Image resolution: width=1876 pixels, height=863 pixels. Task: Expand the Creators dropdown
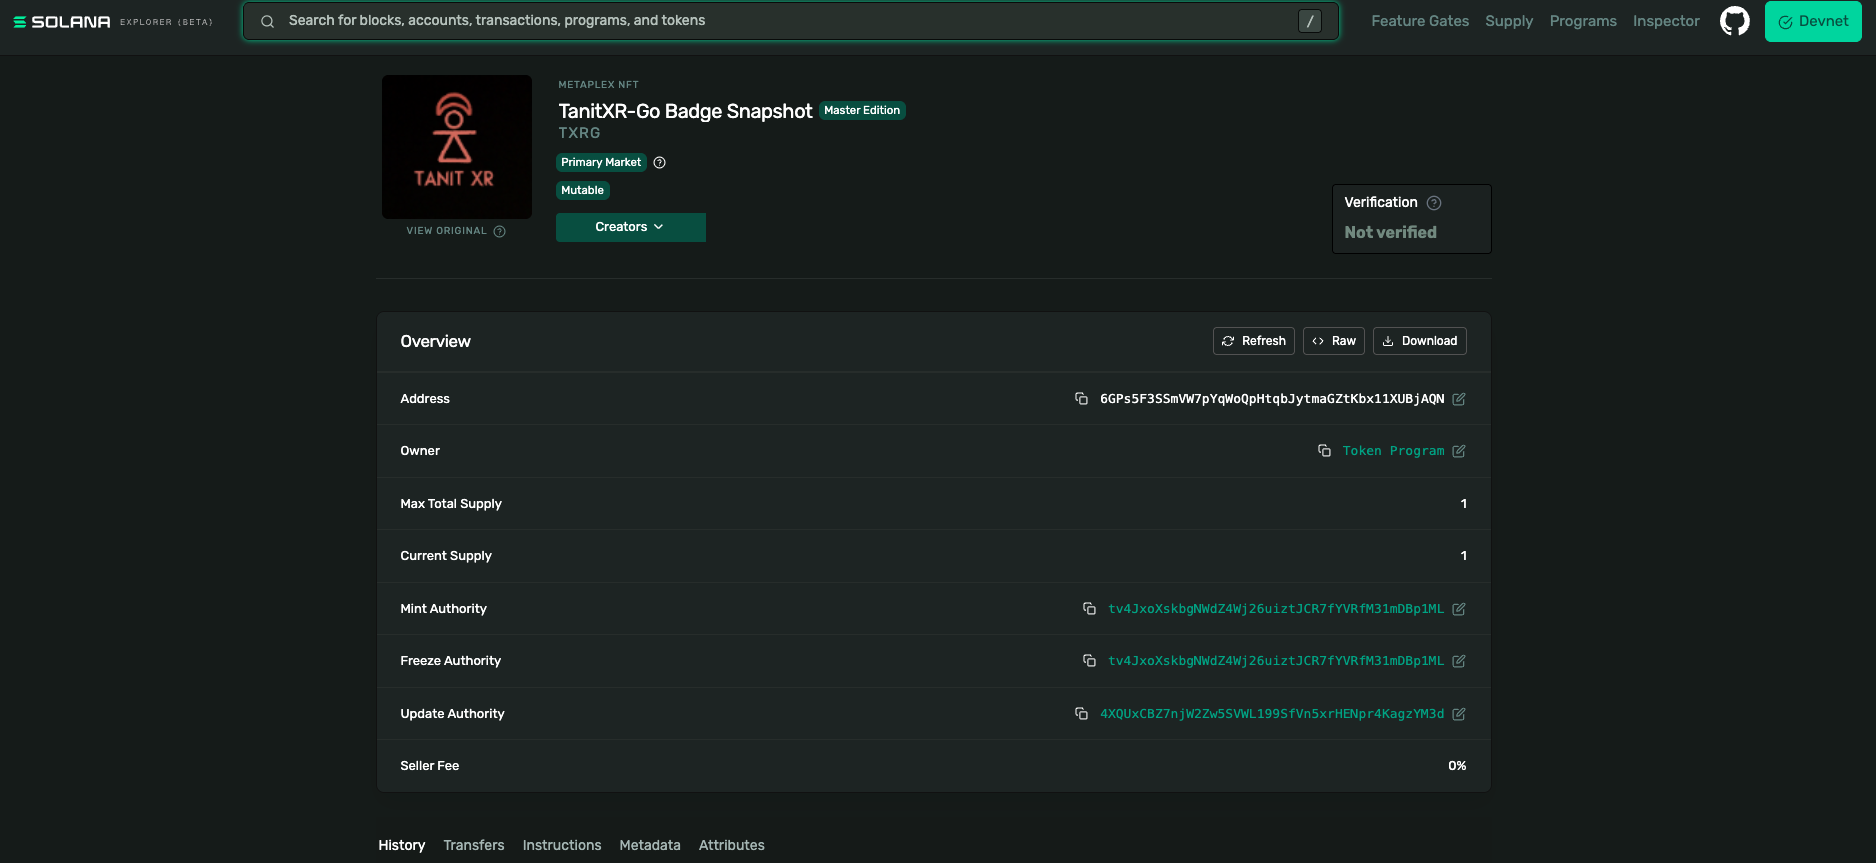tap(631, 227)
